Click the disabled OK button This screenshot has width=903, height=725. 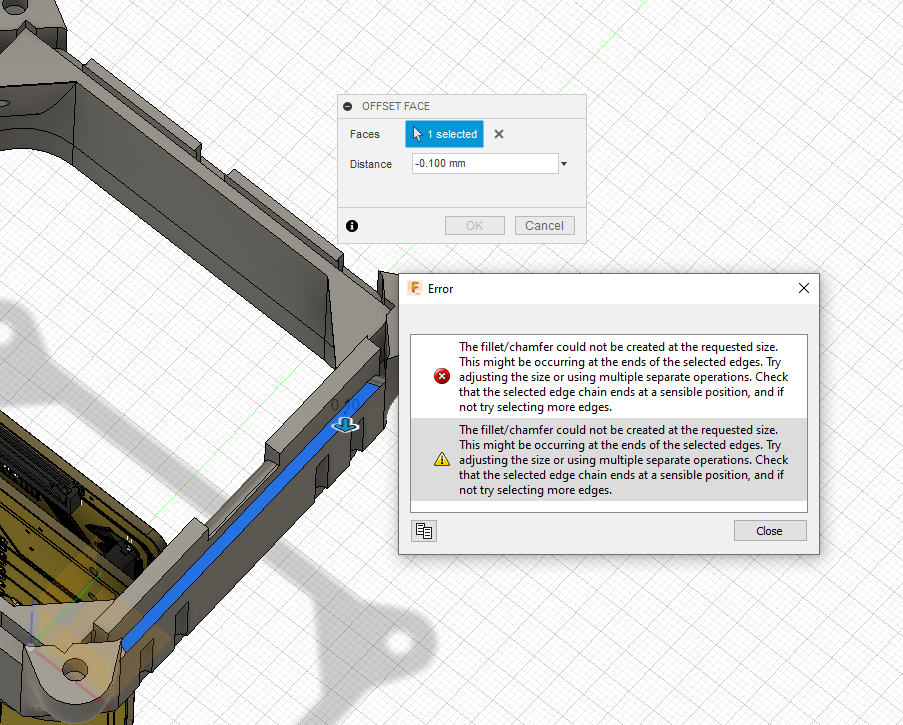click(x=474, y=225)
